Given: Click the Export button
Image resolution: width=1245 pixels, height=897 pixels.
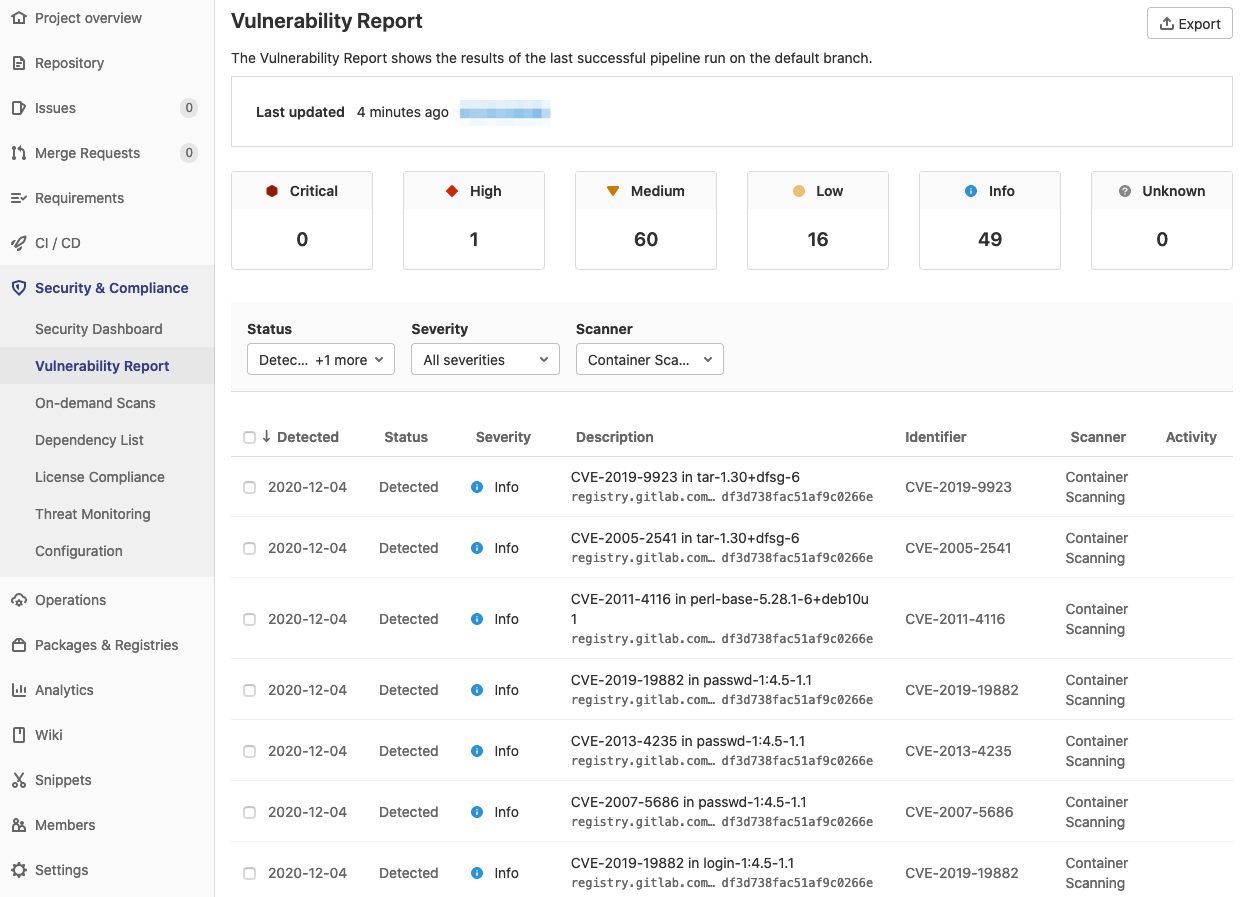Looking at the screenshot, I should coord(1189,24).
